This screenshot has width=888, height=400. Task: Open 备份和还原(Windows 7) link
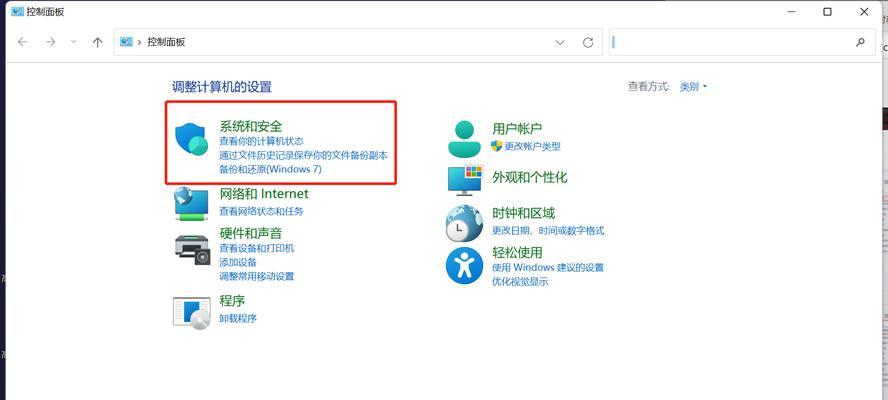pyautogui.click(x=270, y=169)
